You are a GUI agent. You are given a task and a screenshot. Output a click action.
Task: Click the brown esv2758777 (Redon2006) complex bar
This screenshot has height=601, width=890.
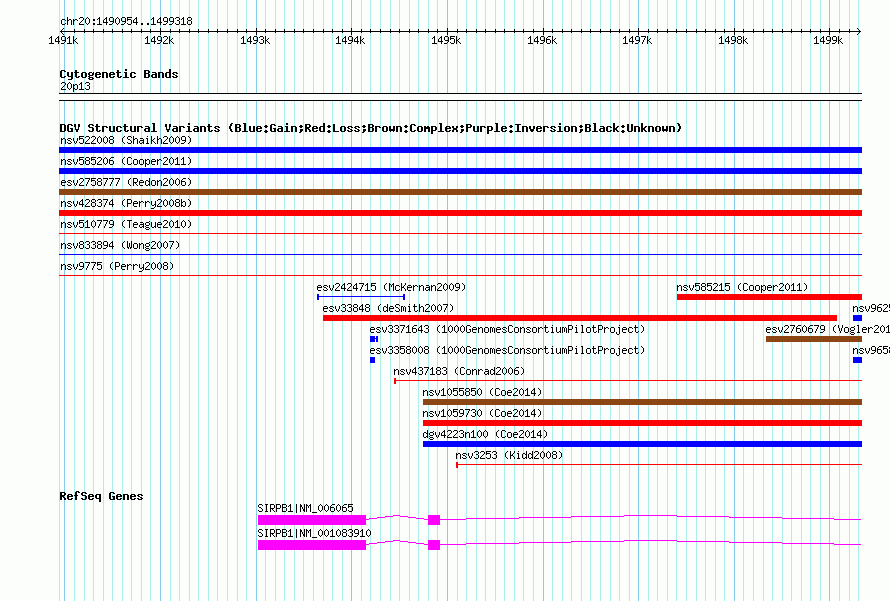(460, 192)
